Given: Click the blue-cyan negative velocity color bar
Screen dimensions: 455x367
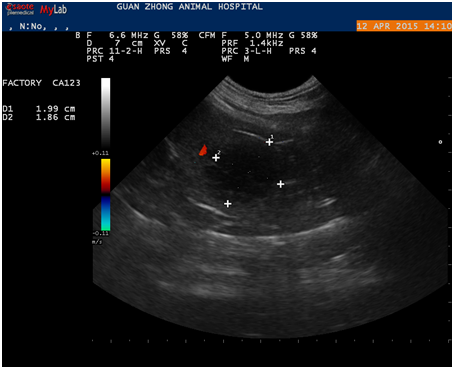Looking at the screenshot, I should pos(106,213).
